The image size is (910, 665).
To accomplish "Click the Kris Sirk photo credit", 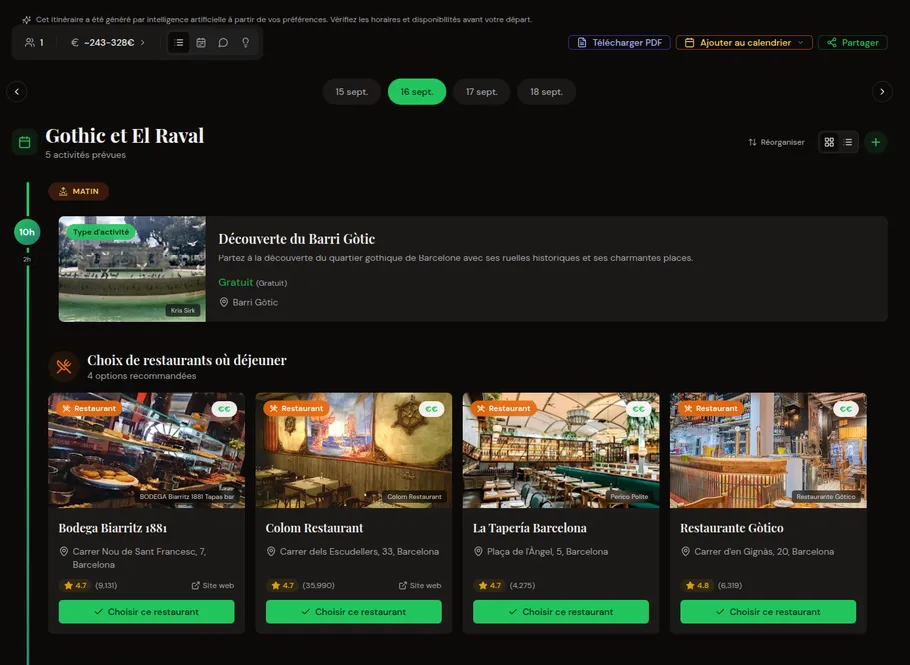I will click(x=183, y=310).
